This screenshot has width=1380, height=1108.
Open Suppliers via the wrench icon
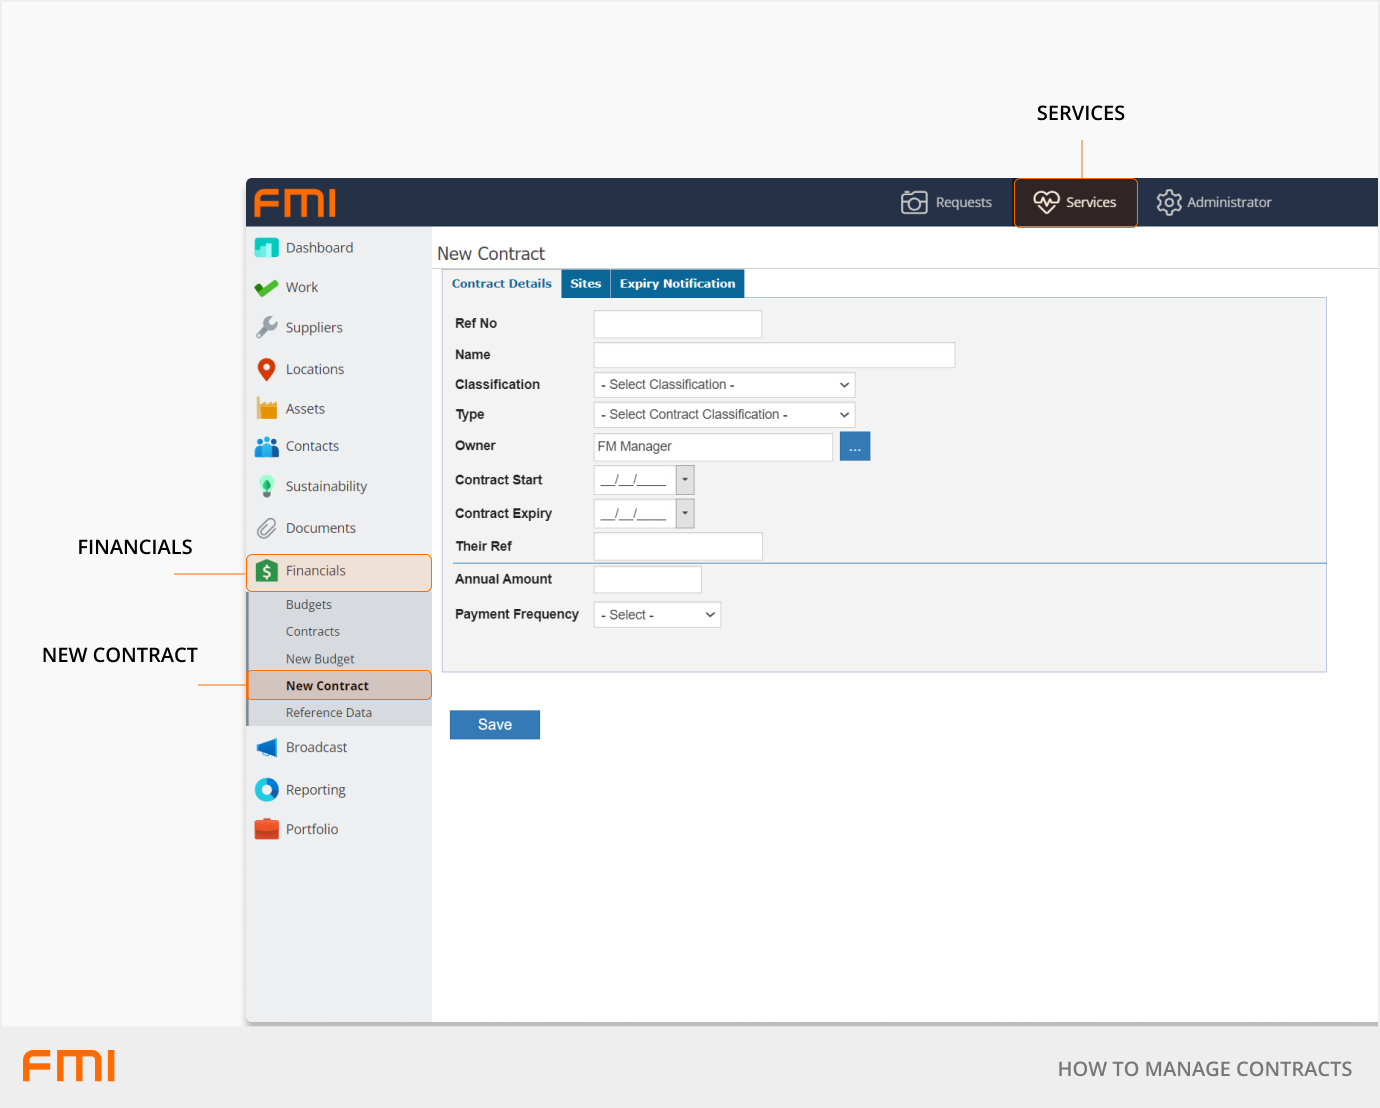266,327
